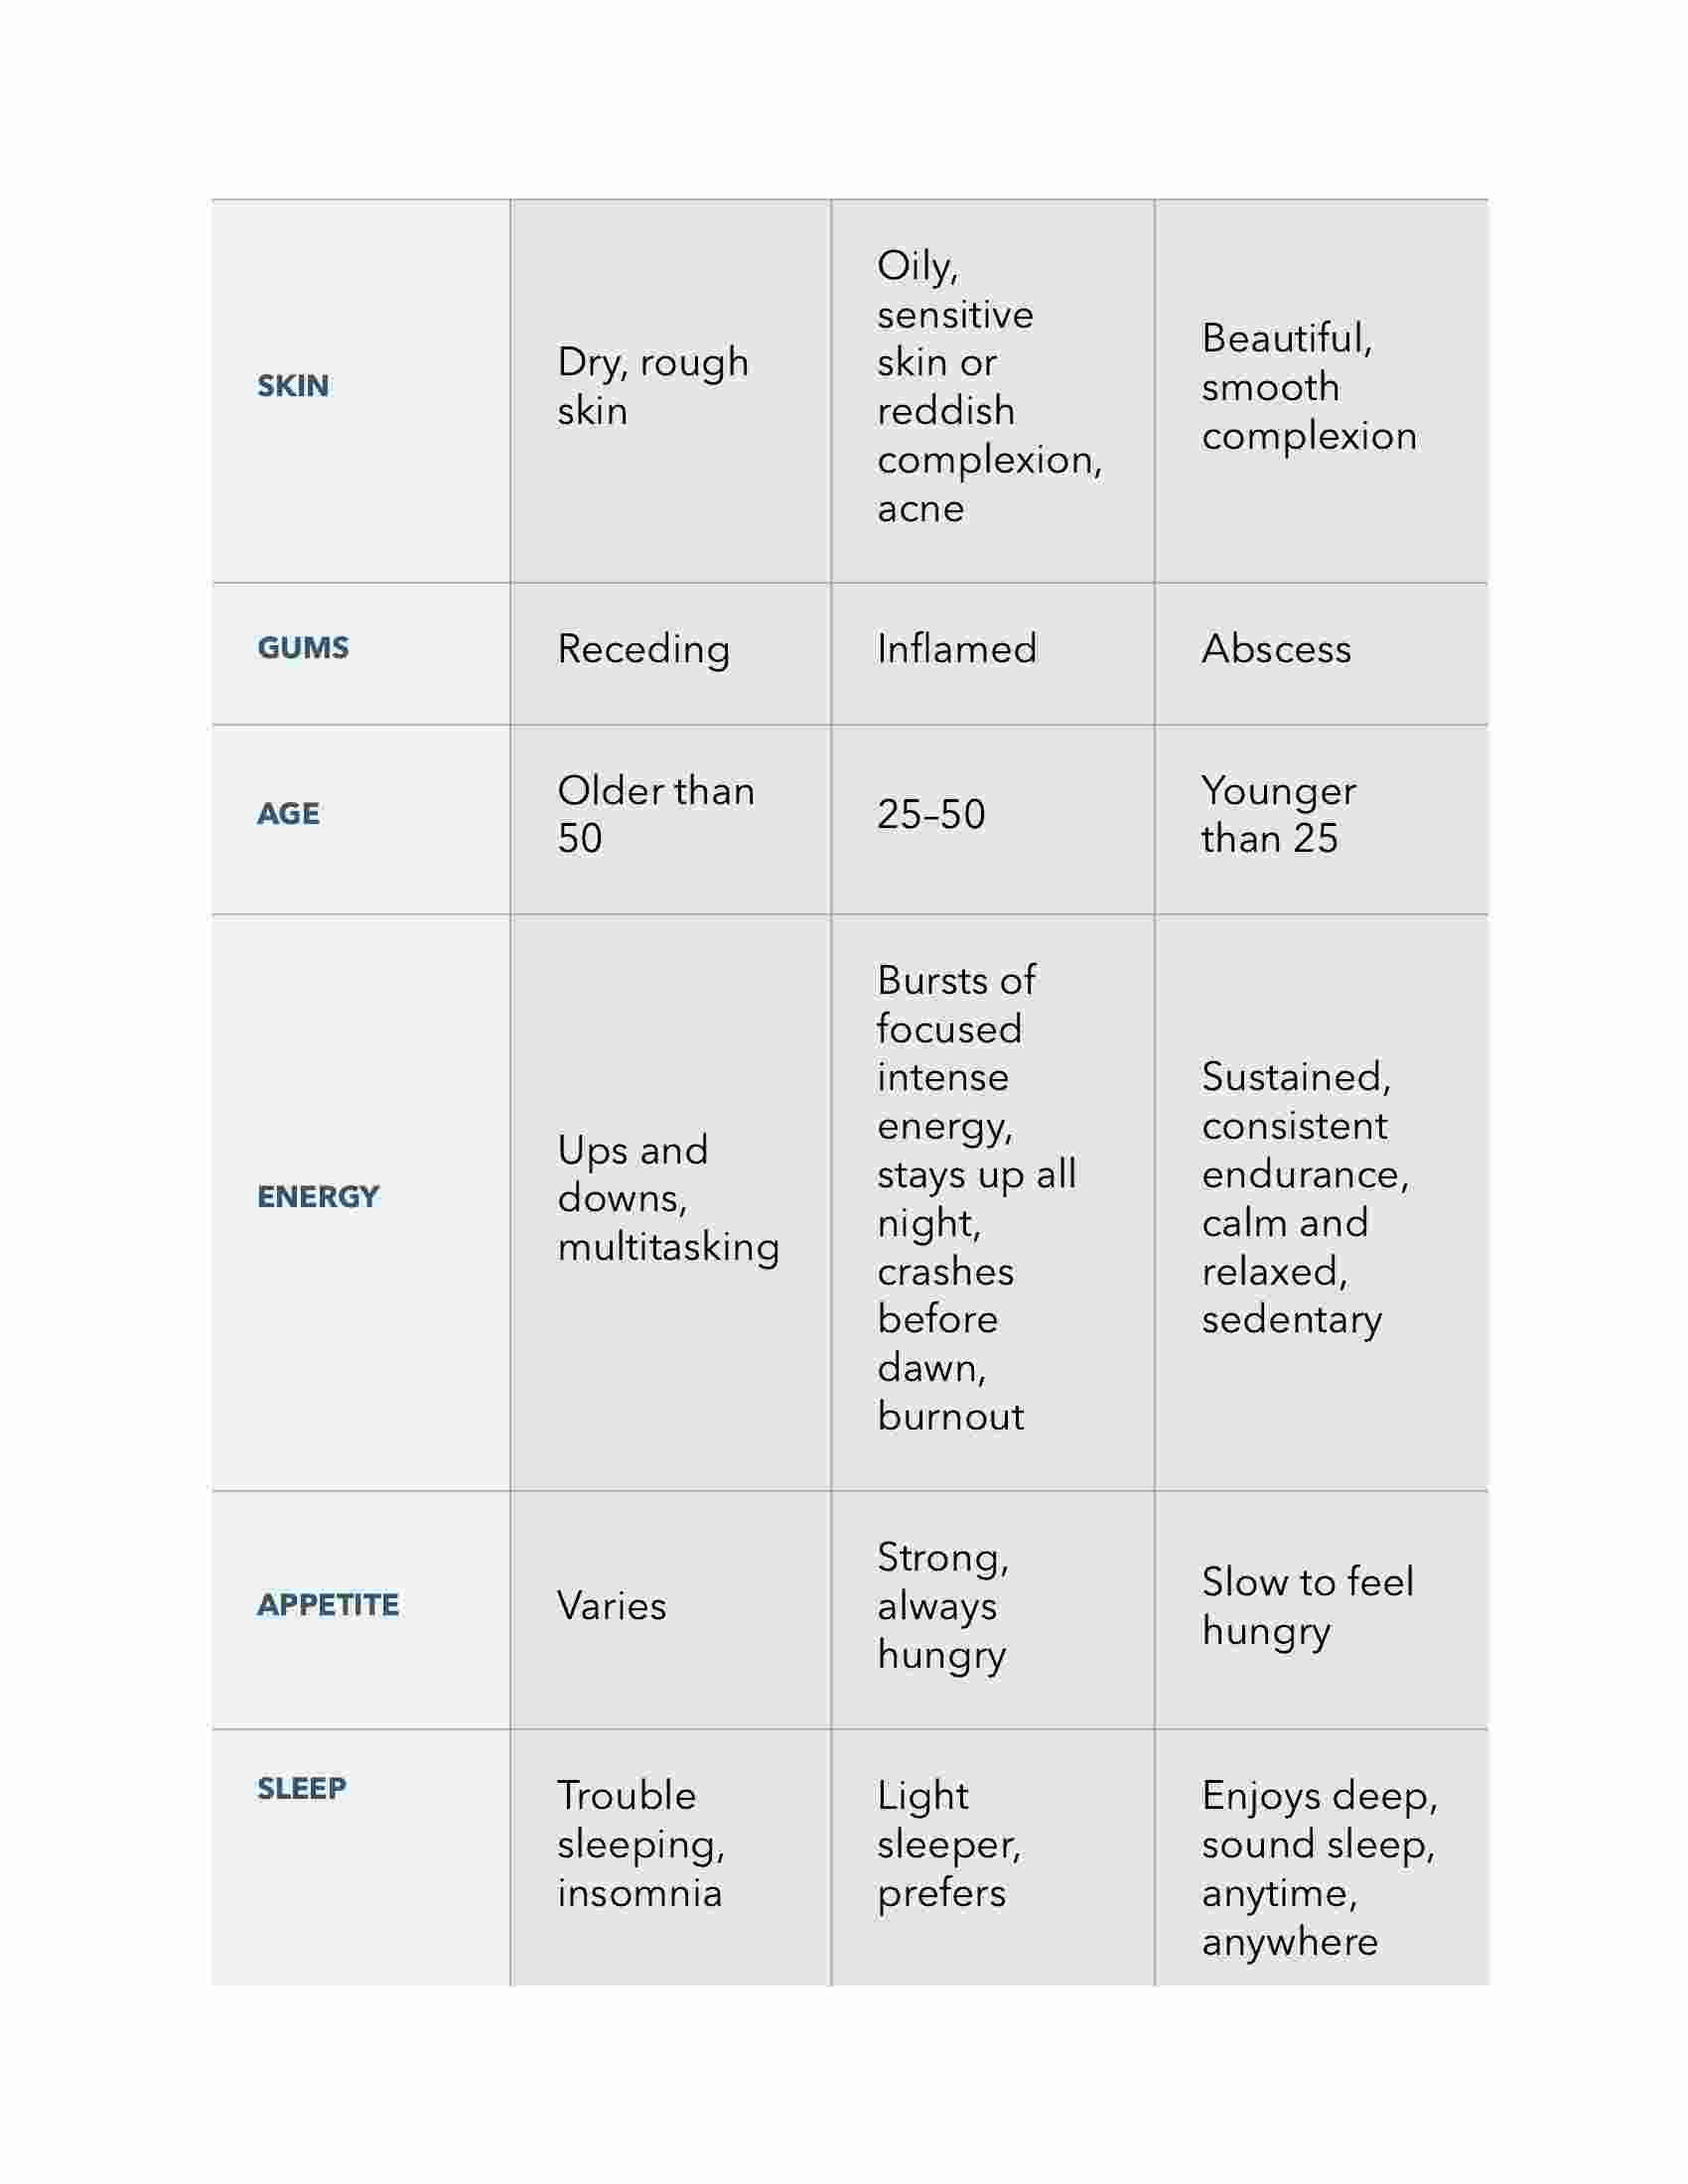Click the 'Strong, always hungry' cell

[x=993, y=1610]
